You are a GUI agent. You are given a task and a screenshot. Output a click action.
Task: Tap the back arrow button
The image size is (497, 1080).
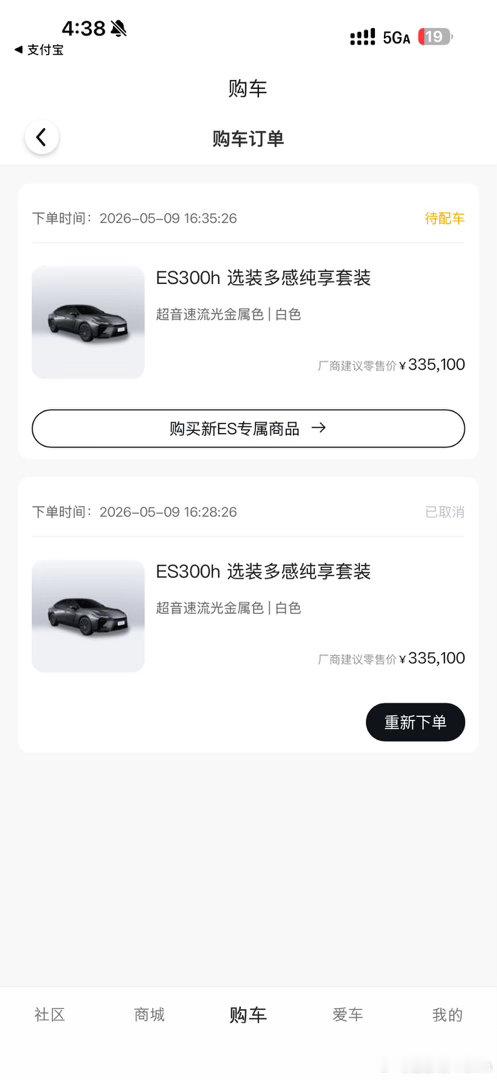tap(42, 138)
